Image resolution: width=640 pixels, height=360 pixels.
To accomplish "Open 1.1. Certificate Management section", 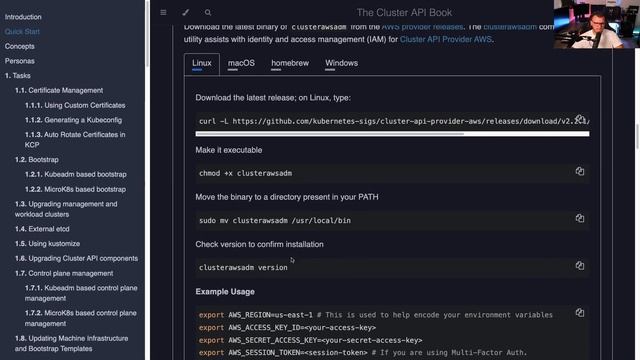I will 59,91.
